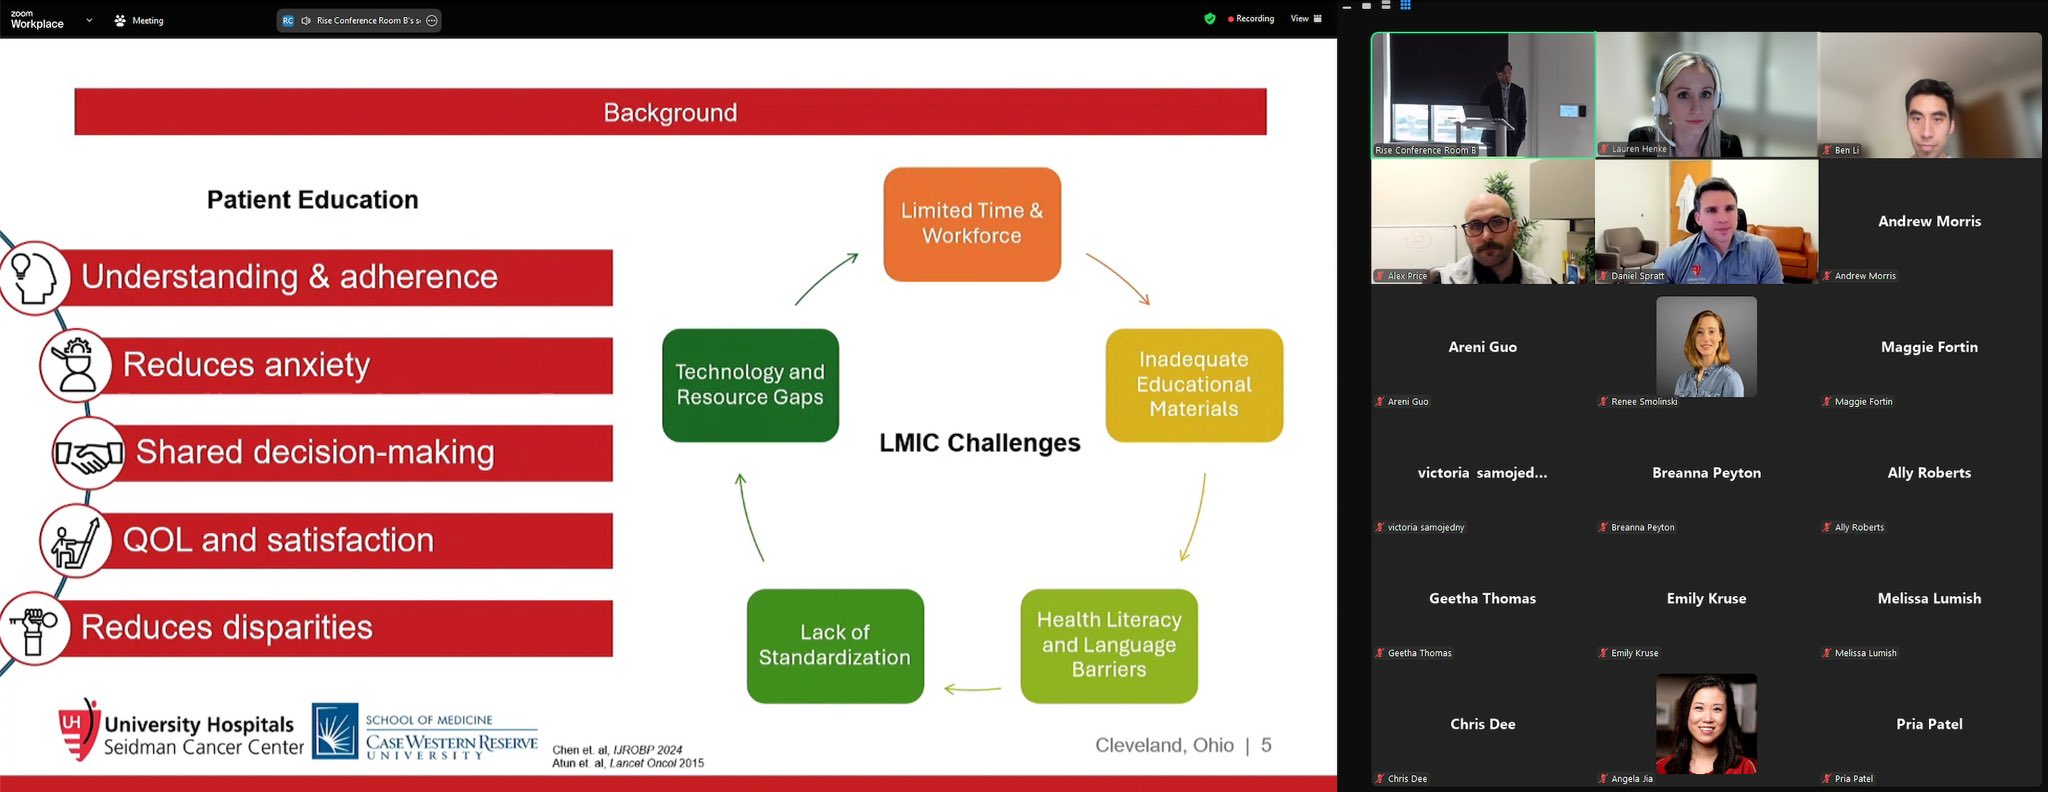Expand the Zoom Workplace dropdown chevron
This screenshot has width=2048, height=792.
pyautogui.click(x=89, y=20)
